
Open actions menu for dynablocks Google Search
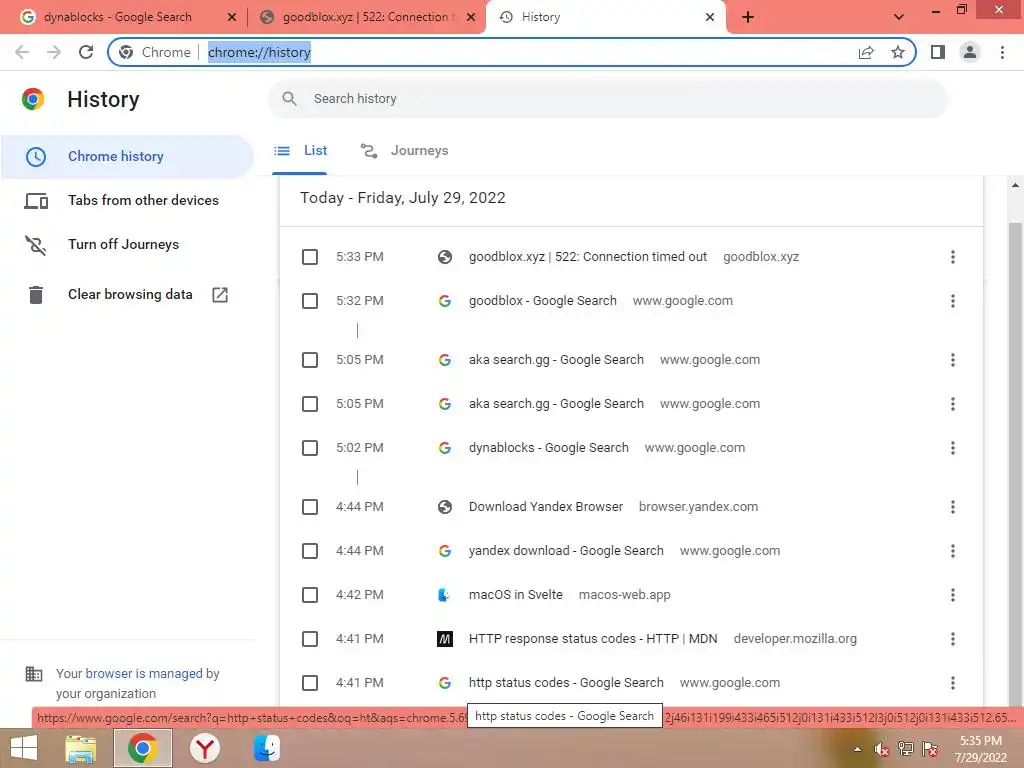point(953,448)
